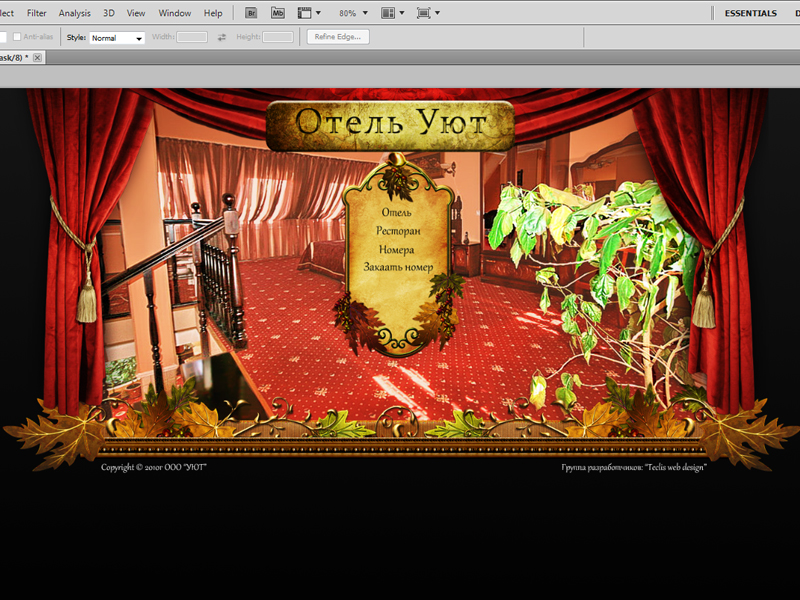The height and width of the screenshot is (600, 800).
Task: Open the 80% zoom level dropdown
Action: [352, 13]
